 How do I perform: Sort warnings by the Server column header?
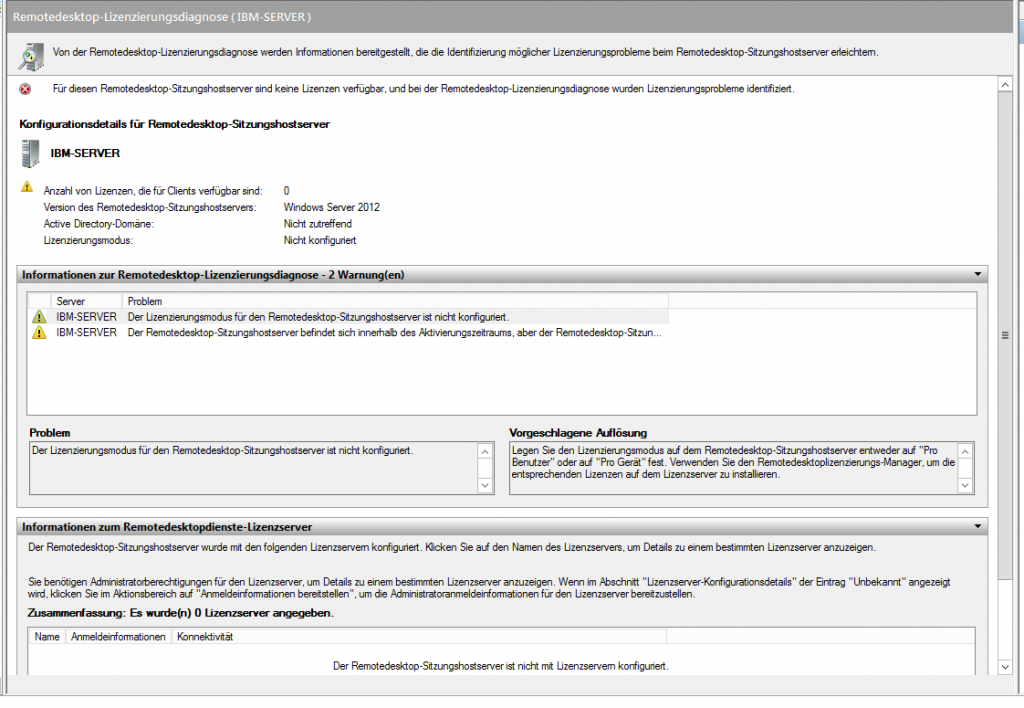click(86, 301)
